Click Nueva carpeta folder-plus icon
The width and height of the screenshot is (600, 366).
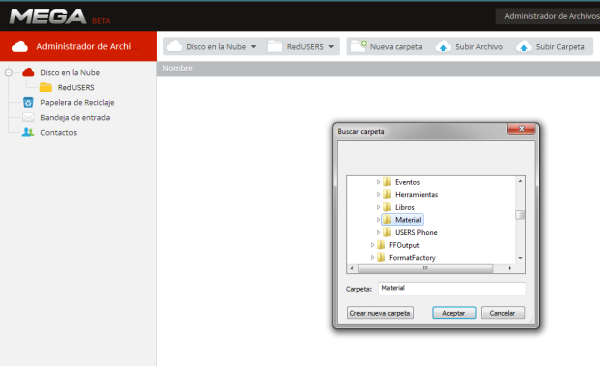(x=359, y=46)
